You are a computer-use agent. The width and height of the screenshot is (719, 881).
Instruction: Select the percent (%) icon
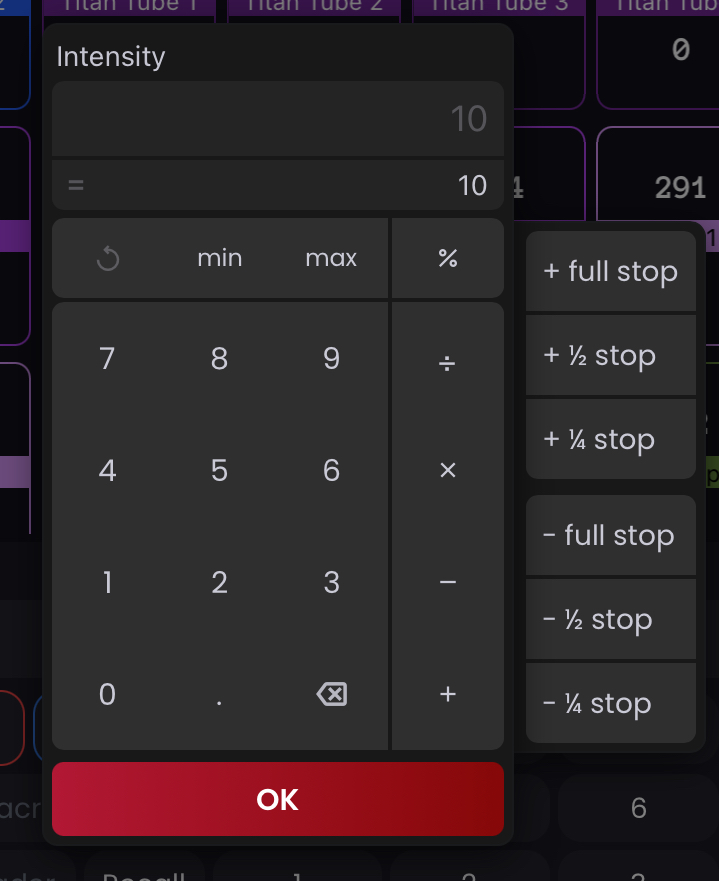tap(447, 258)
